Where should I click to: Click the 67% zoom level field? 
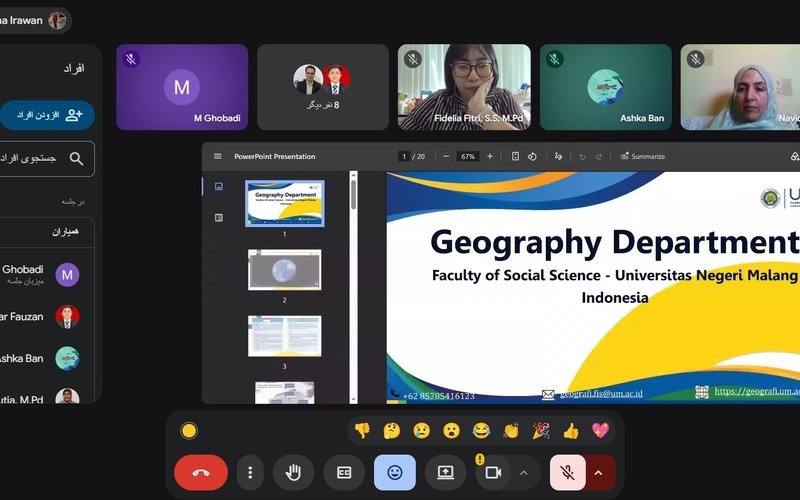[468, 156]
